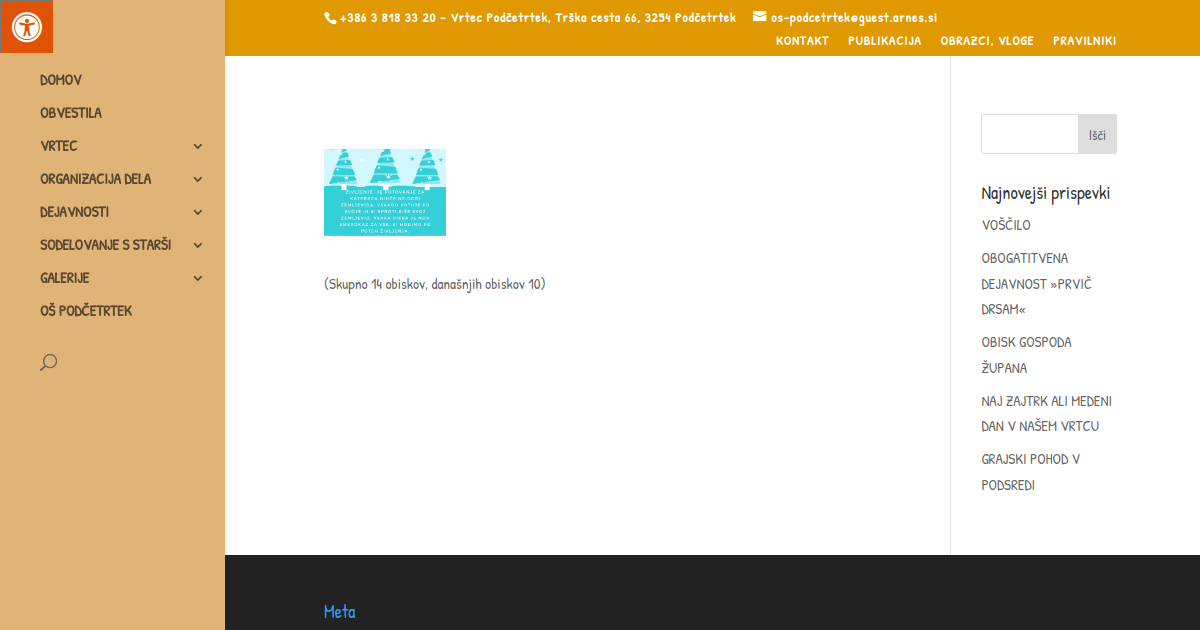This screenshot has width=1200, height=630.
Task: Click the right sidebar search input field
Action: (1029, 134)
